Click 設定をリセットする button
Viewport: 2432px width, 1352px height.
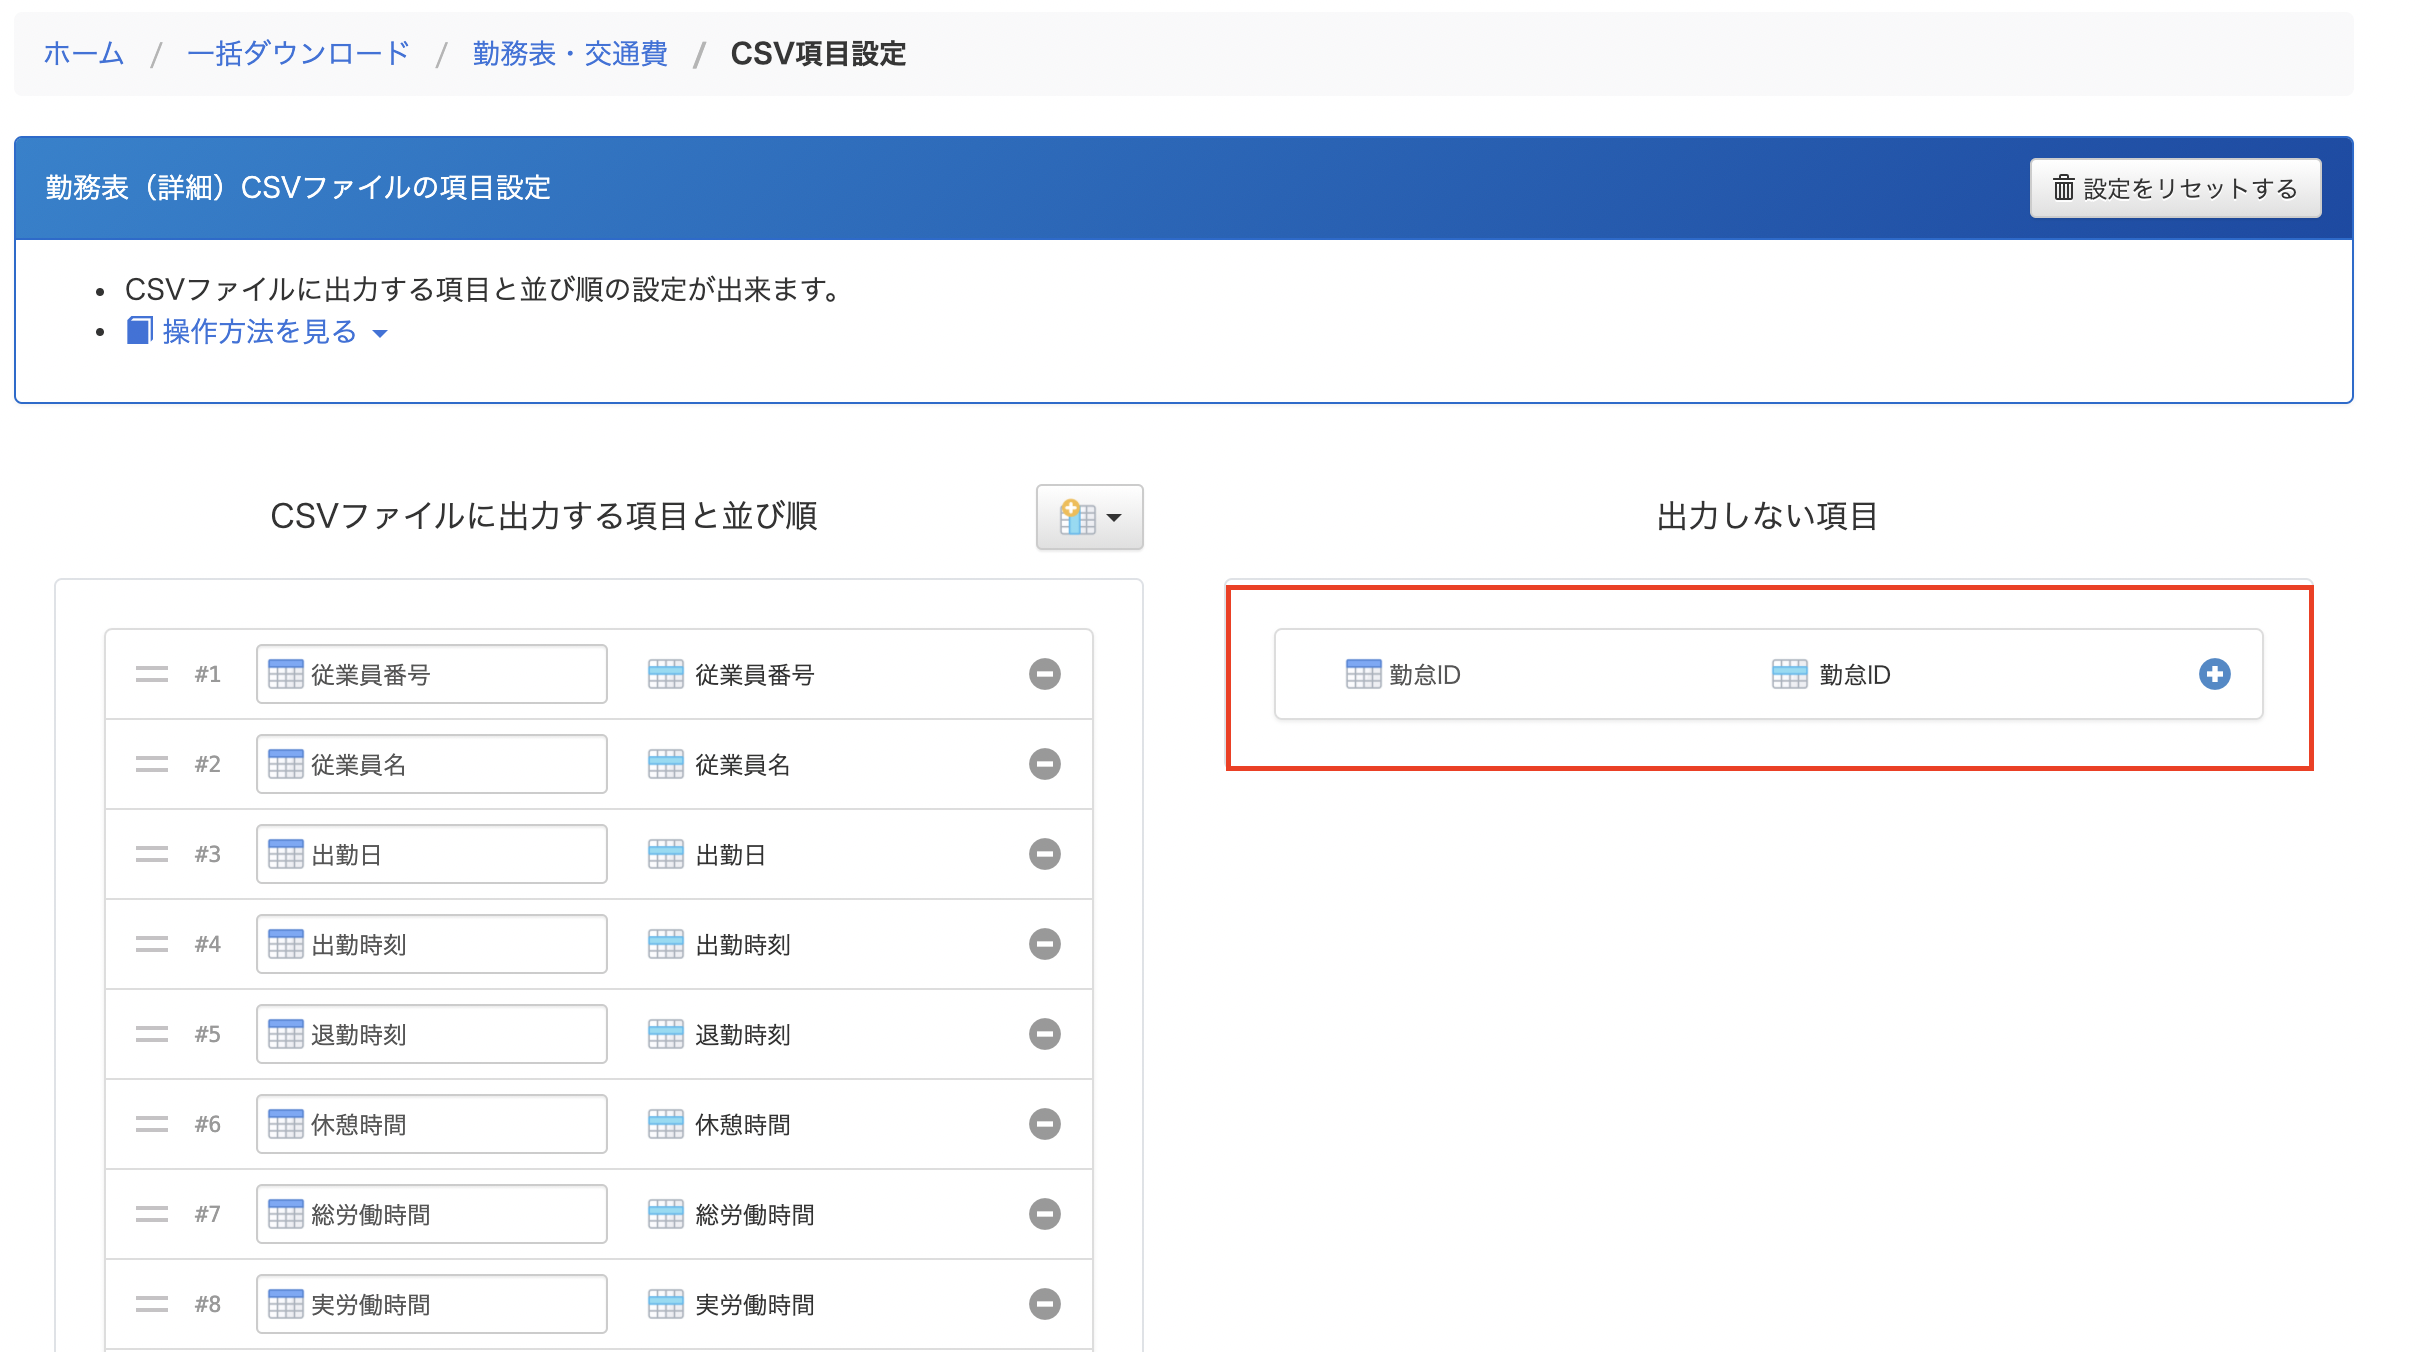click(2175, 188)
